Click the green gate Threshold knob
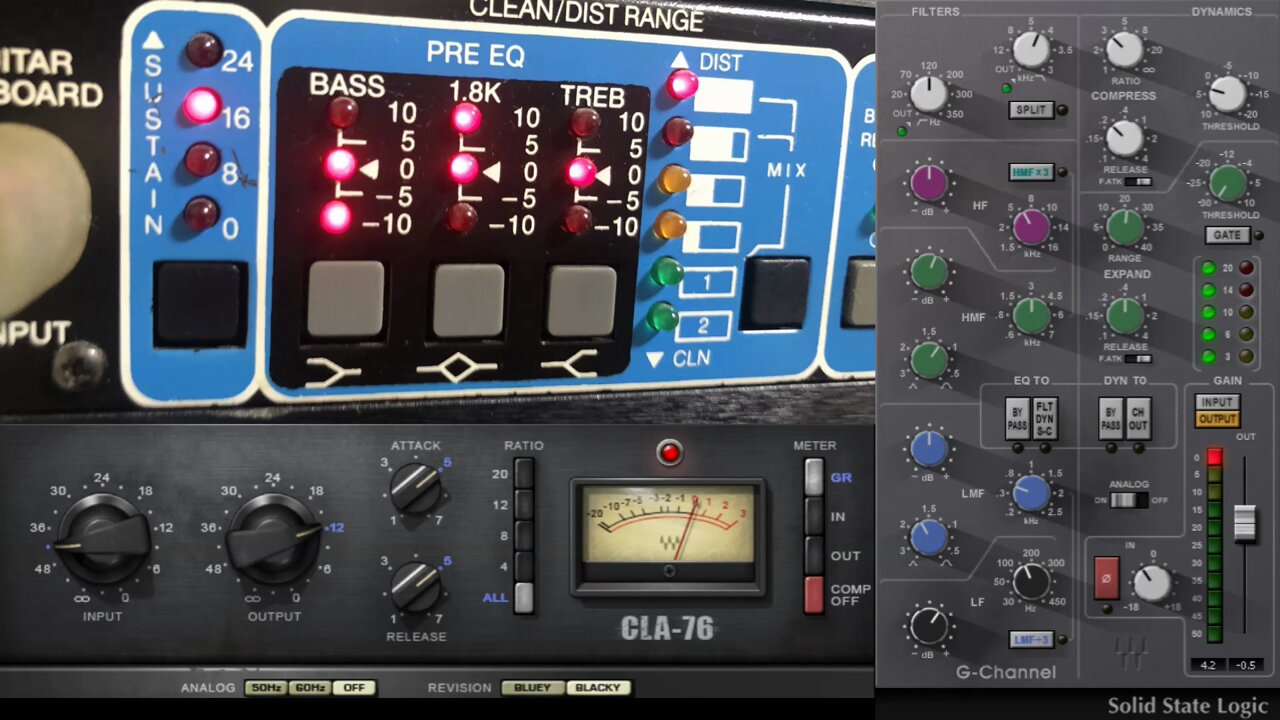This screenshot has height=720, width=1280. pos(1227,183)
